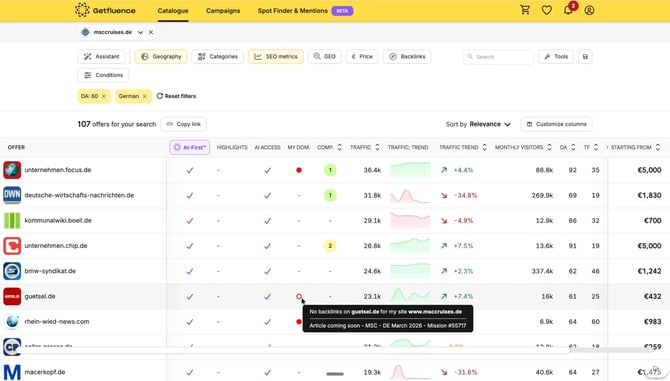Toggle AI access check for deutsche-wirtschafts-nachrichten.de
This screenshot has height=381, width=670.
click(x=267, y=195)
